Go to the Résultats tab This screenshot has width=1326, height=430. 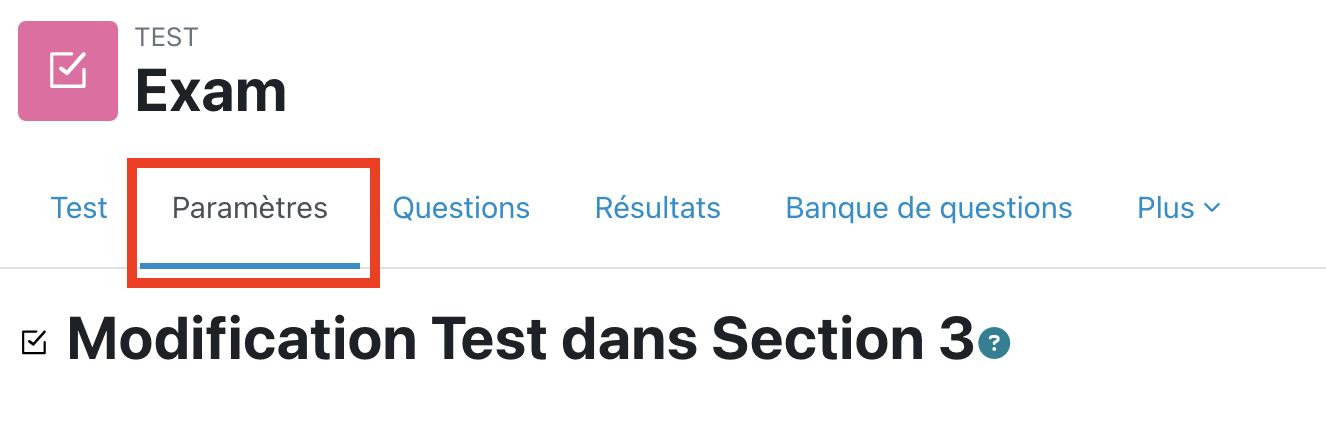tap(657, 208)
